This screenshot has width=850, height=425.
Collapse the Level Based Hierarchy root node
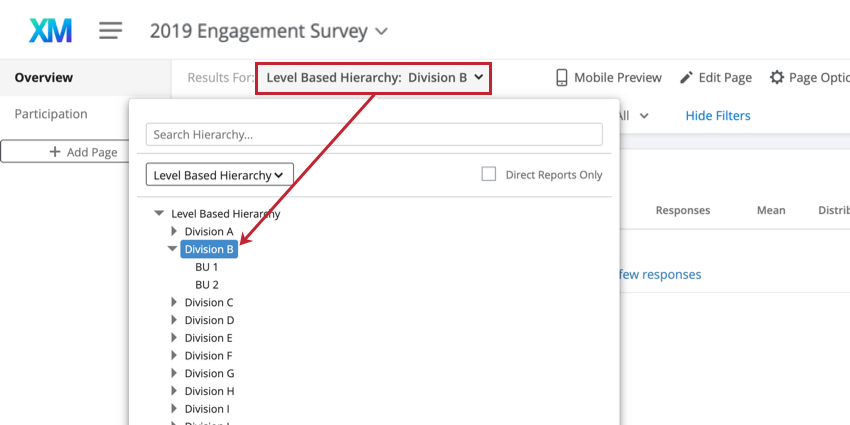coord(159,214)
